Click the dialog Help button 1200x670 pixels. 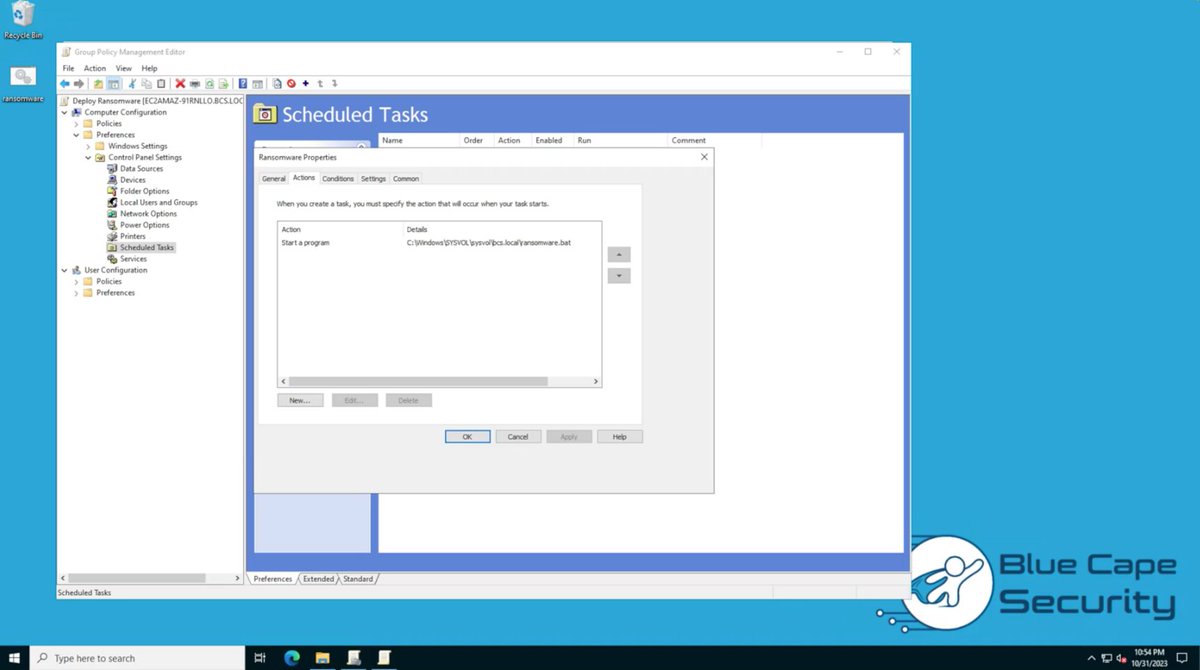619,437
